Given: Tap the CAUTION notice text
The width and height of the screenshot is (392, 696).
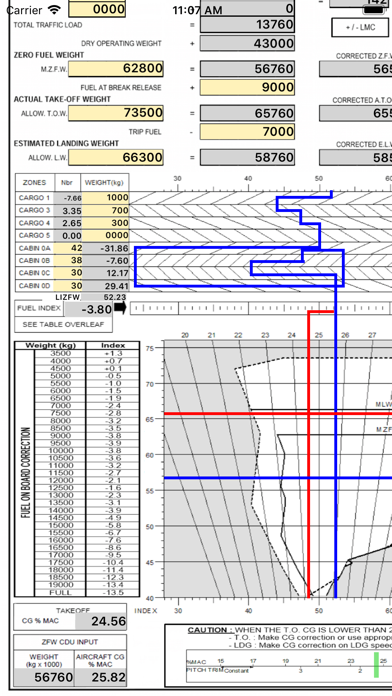Looking at the screenshot, I should 289,637.
